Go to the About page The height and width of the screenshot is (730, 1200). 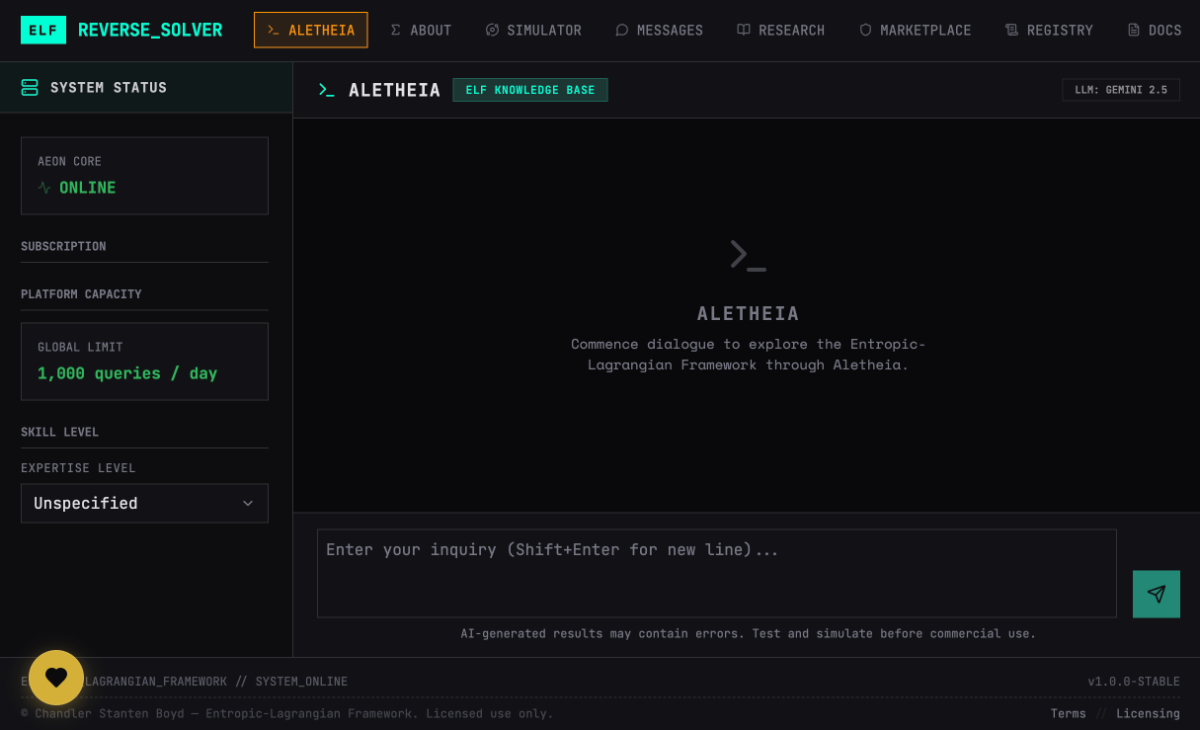[x=420, y=30]
